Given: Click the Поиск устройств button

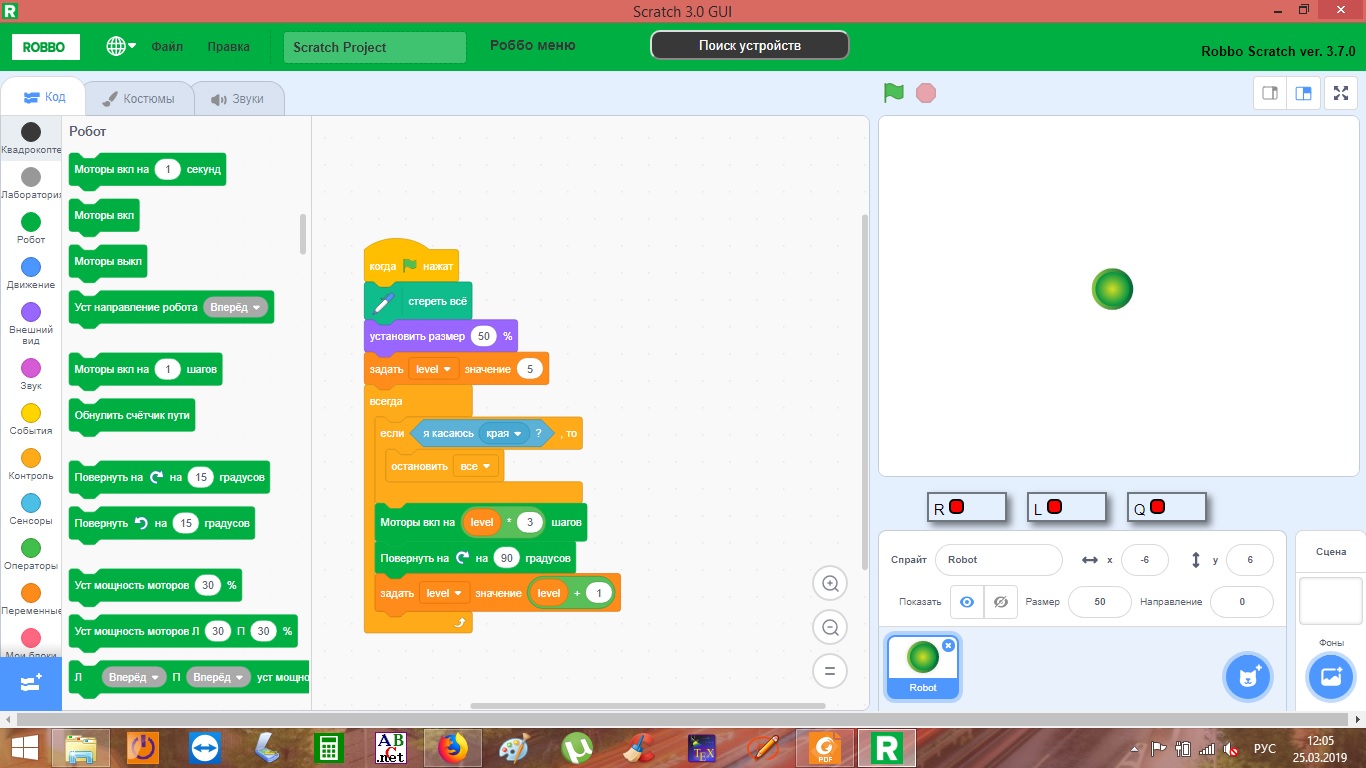Looking at the screenshot, I should tap(750, 45).
